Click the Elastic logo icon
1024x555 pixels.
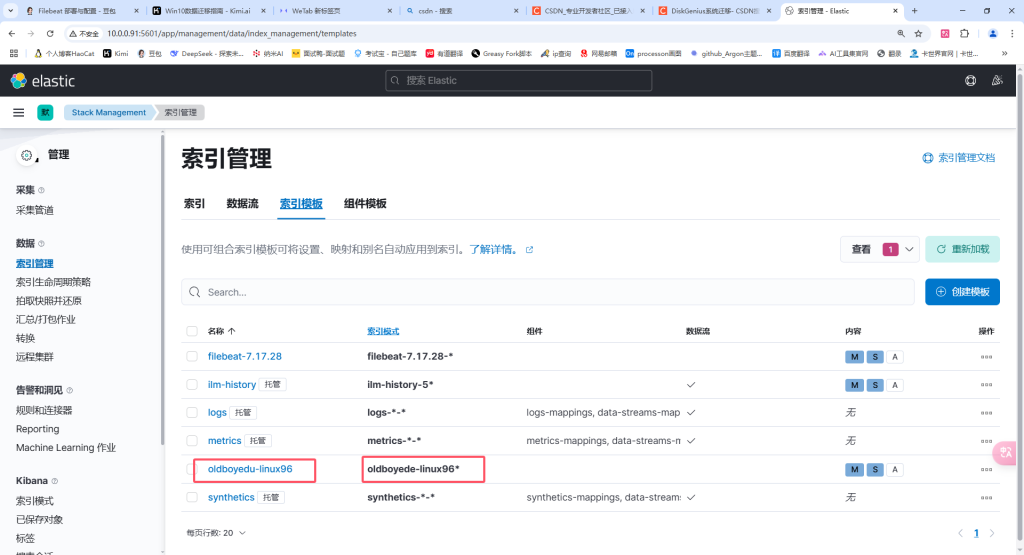[18, 80]
